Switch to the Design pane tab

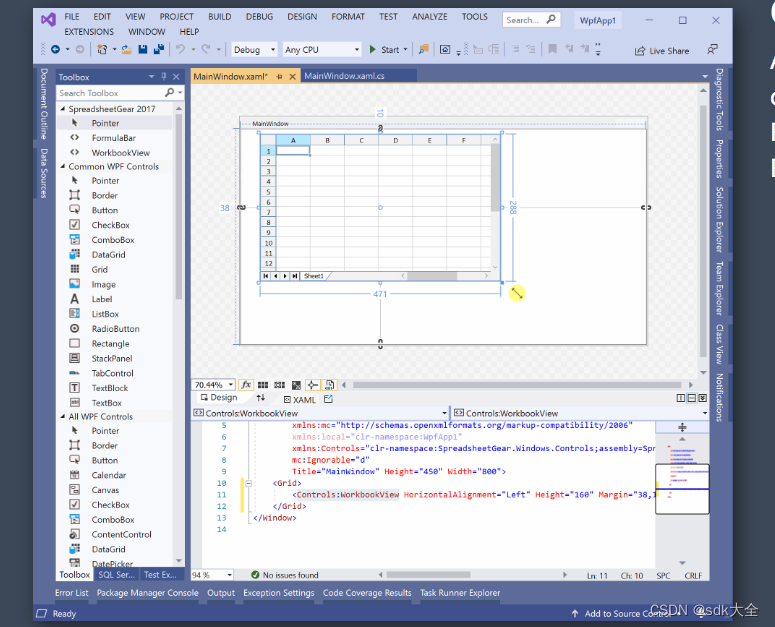pos(219,397)
